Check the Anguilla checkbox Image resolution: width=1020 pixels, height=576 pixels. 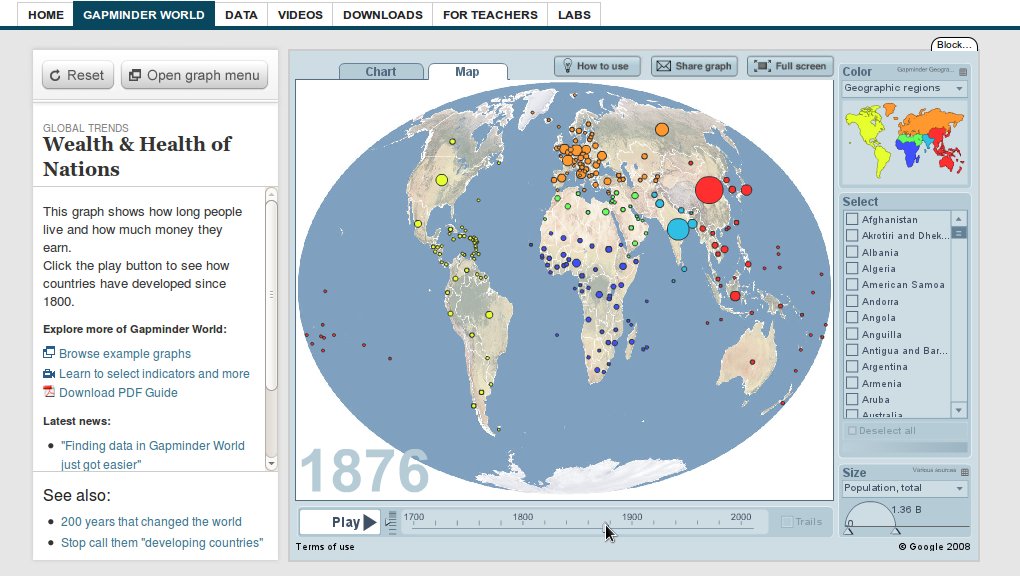[852, 334]
